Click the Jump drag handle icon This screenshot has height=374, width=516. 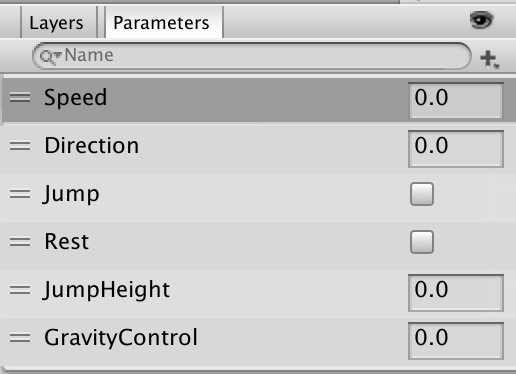coord(20,194)
